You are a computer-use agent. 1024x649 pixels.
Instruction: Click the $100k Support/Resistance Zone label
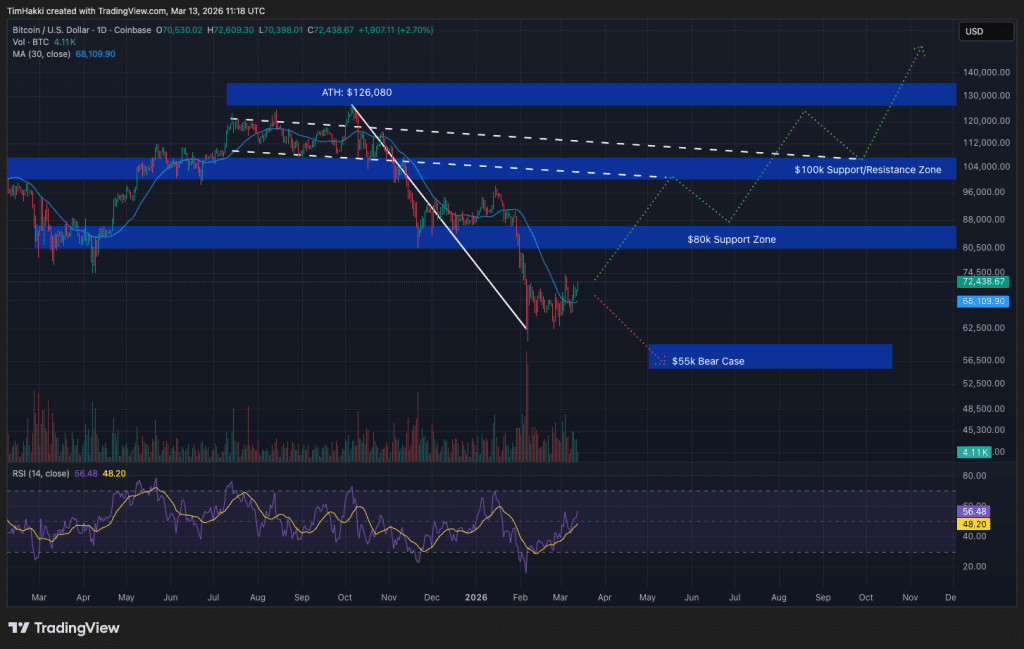click(867, 170)
